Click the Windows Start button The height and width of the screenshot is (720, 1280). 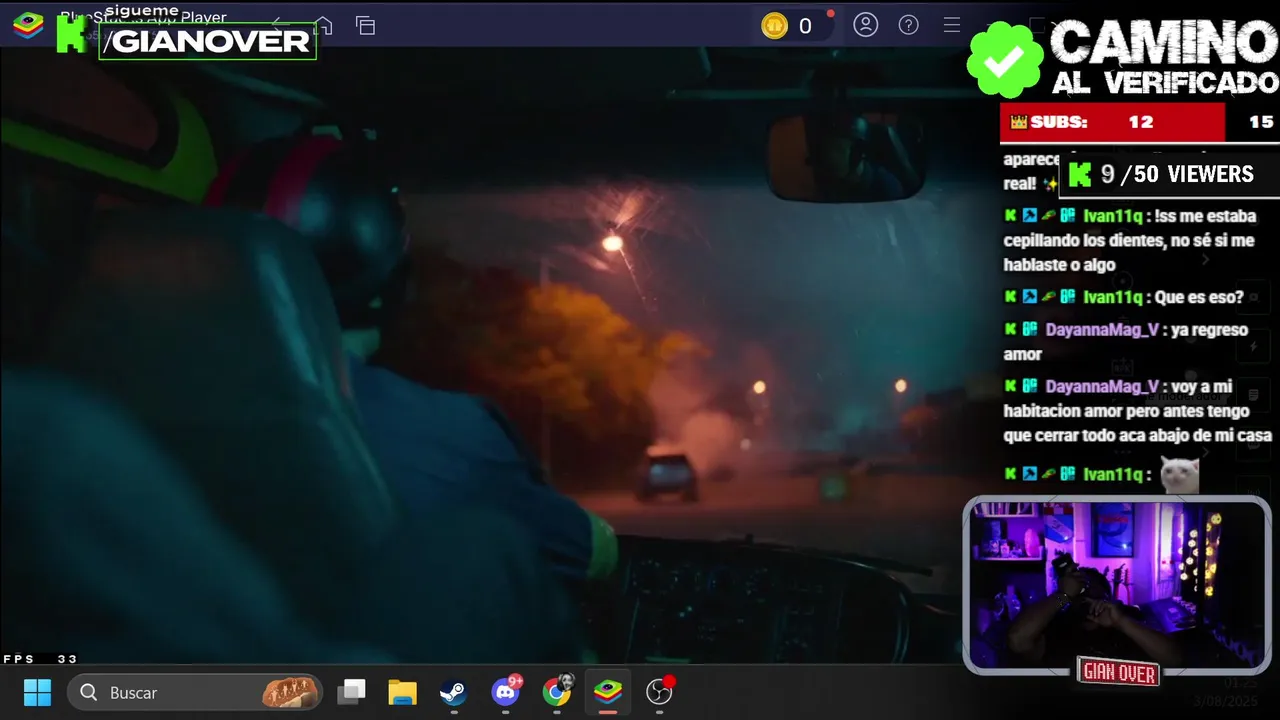pos(37,692)
